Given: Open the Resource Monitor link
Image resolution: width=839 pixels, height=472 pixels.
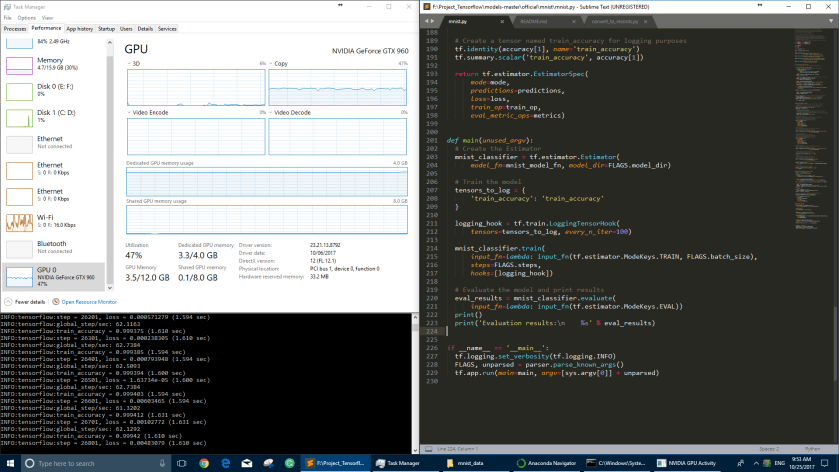Looking at the screenshot, I should [x=88, y=301].
